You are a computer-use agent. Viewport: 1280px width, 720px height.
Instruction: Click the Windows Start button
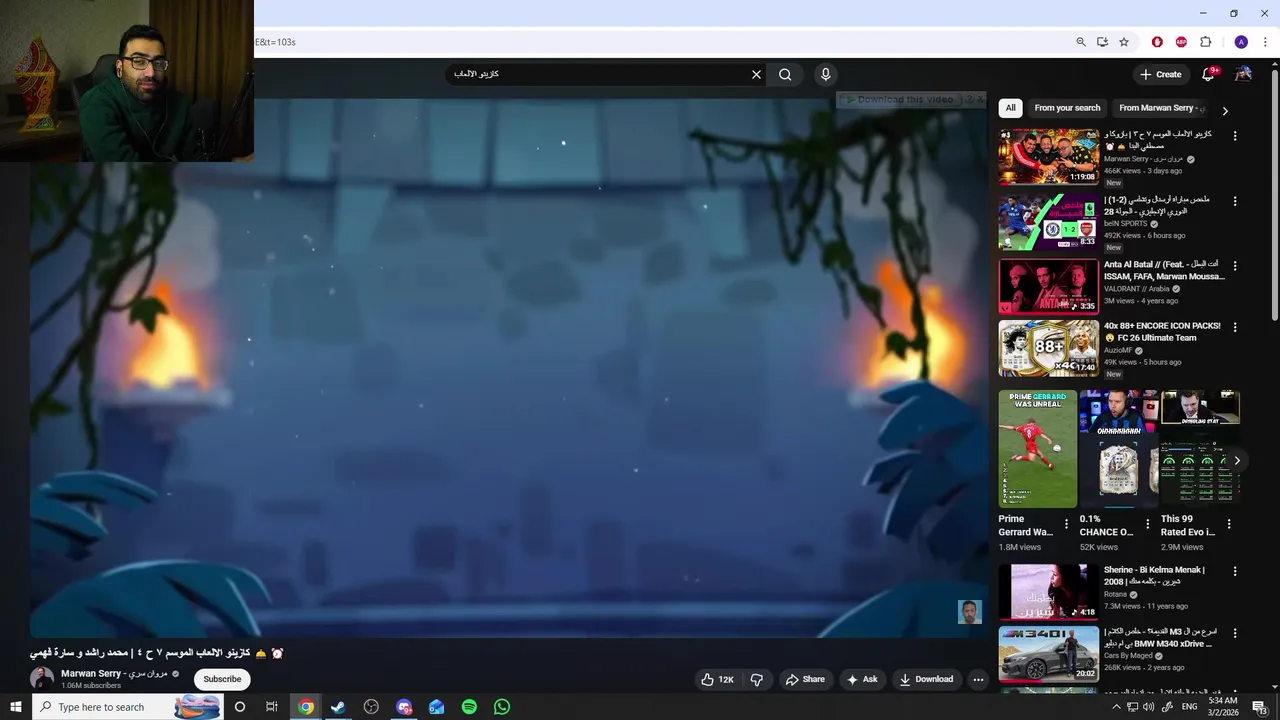pos(15,707)
